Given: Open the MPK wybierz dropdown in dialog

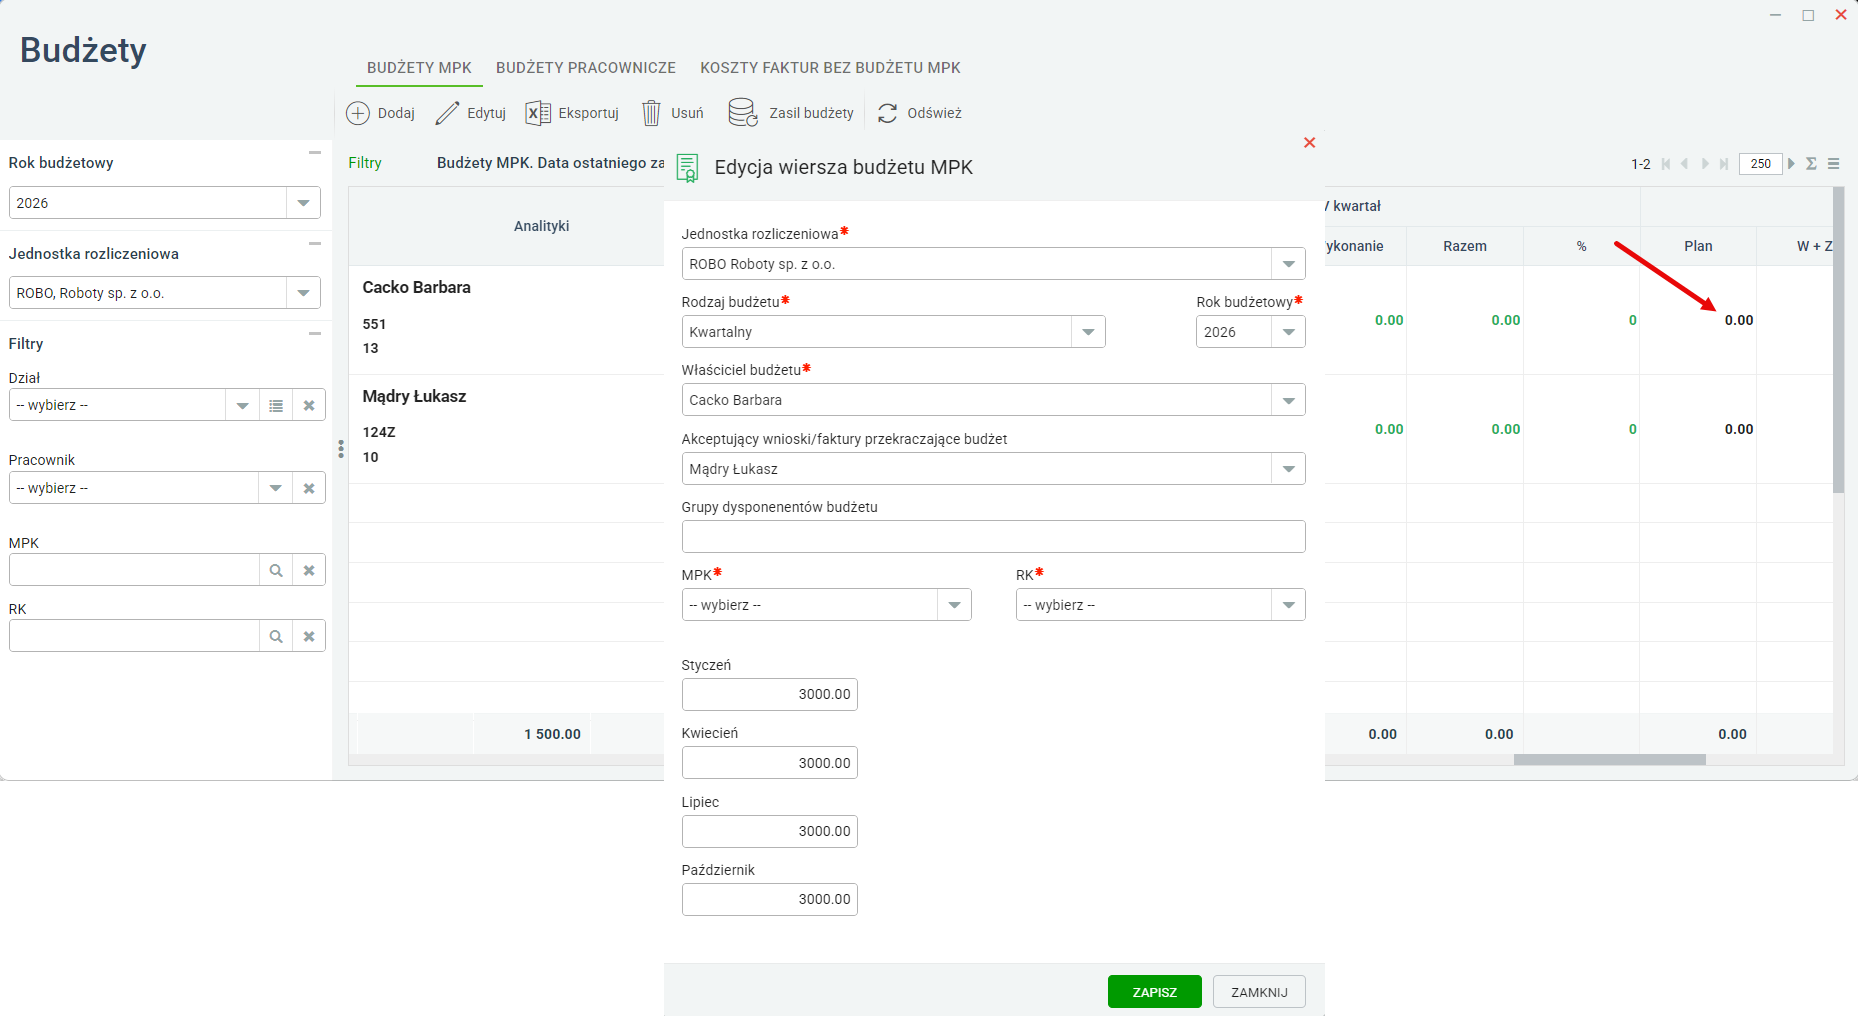Looking at the screenshot, I should (954, 605).
